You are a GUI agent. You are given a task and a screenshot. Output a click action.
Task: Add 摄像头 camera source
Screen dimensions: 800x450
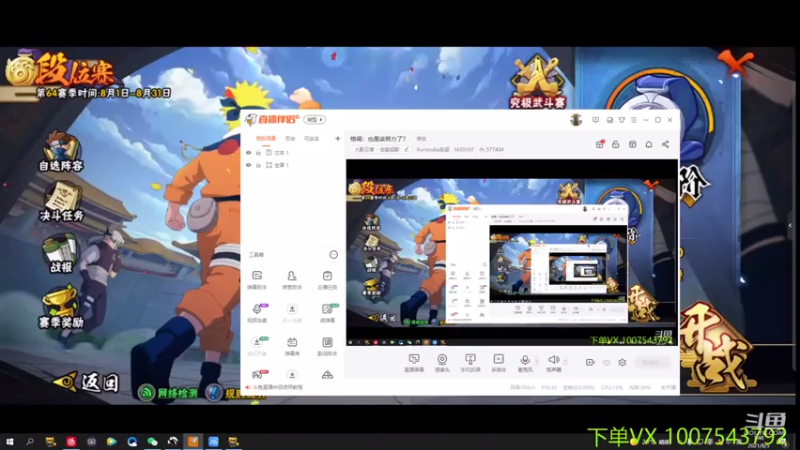pos(442,363)
